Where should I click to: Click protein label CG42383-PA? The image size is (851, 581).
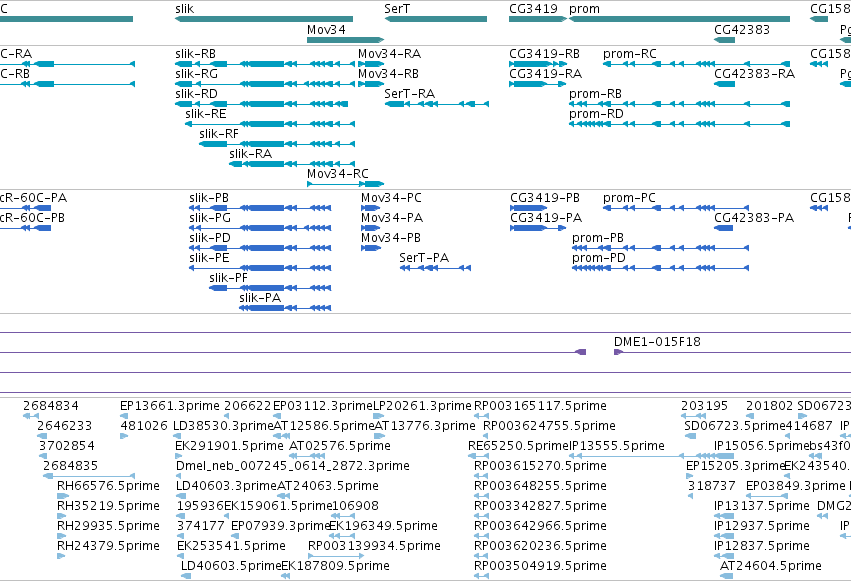coord(754,218)
